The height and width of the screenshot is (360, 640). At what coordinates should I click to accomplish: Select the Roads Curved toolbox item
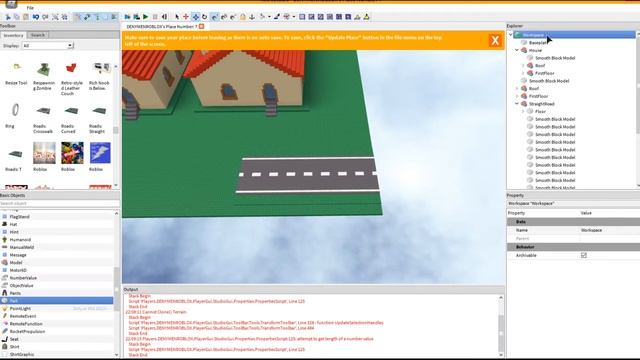pyautogui.click(x=71, y=118)
